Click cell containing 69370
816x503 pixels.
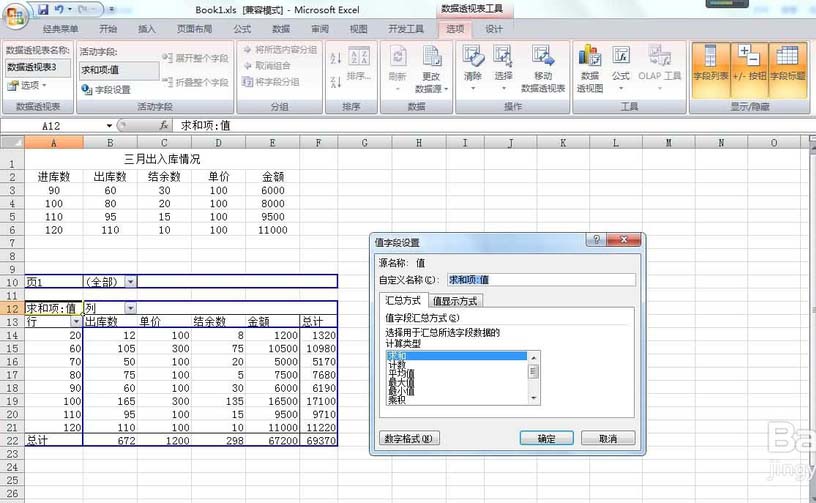[x=318, y=440]
